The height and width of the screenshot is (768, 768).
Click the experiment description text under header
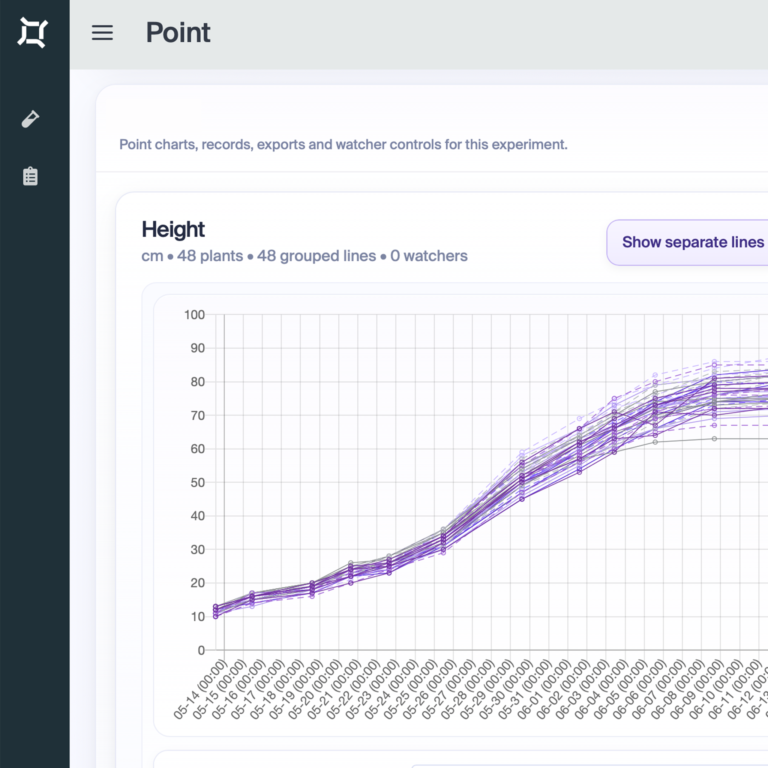pyautogui.click(x=343, y=144)
